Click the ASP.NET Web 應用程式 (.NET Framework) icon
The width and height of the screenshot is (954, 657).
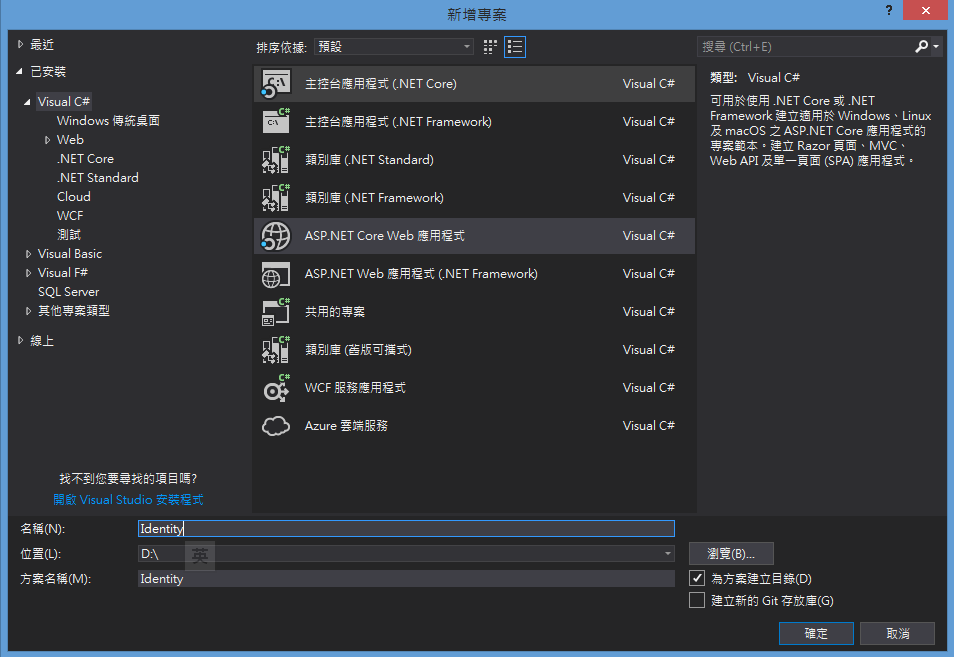point(276,274)
